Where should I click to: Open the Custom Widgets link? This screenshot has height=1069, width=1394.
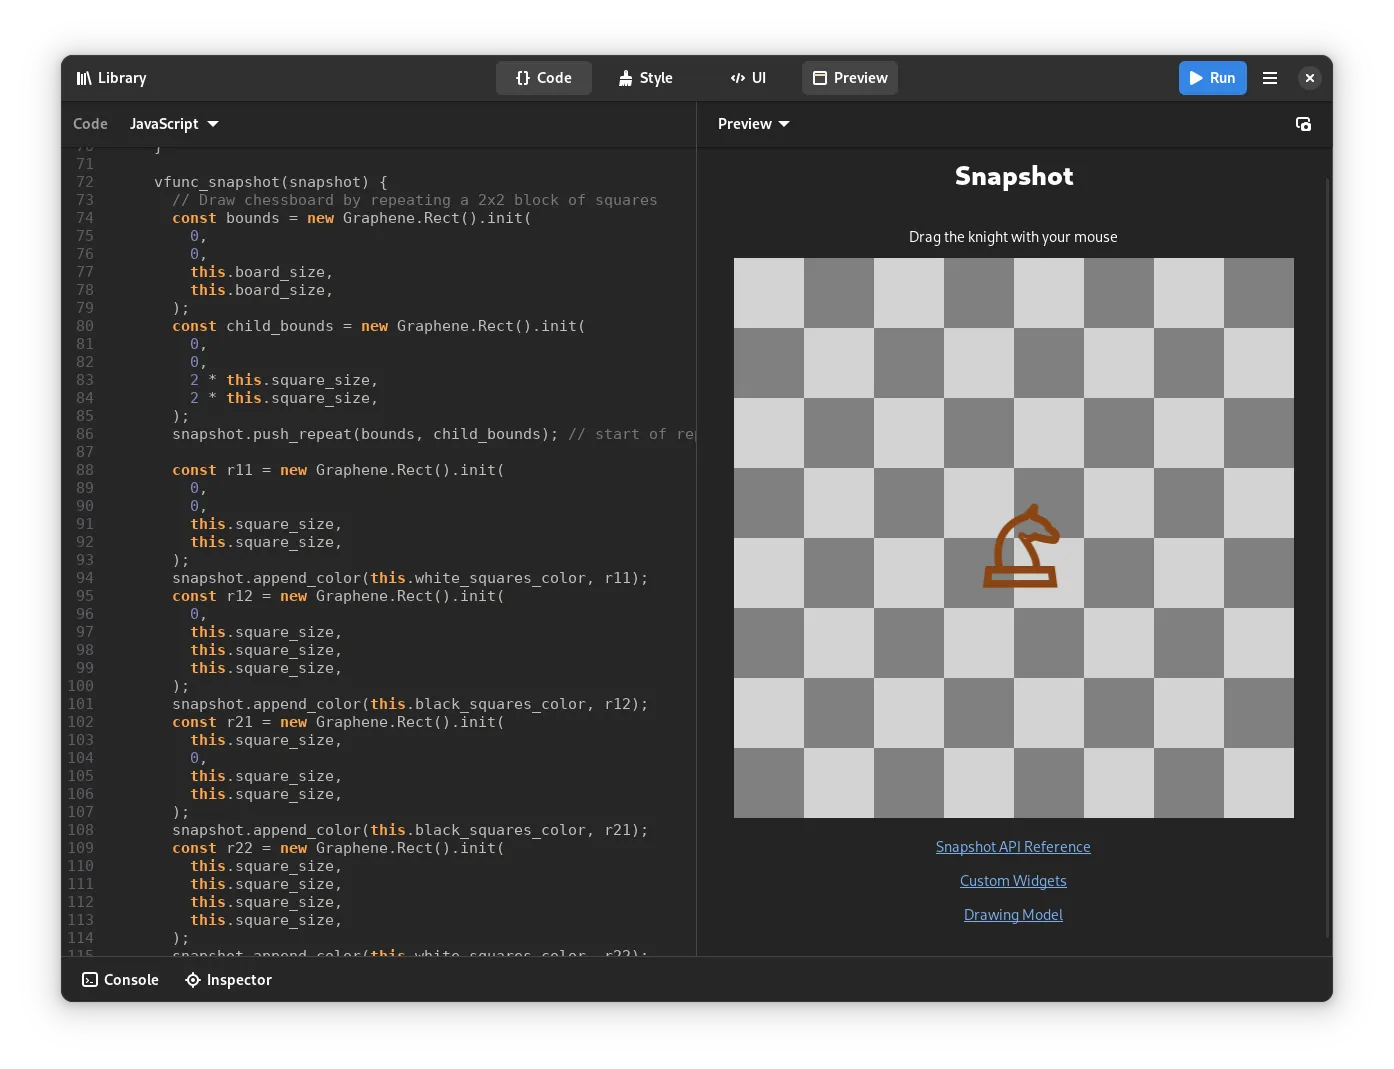(1013, 881)
